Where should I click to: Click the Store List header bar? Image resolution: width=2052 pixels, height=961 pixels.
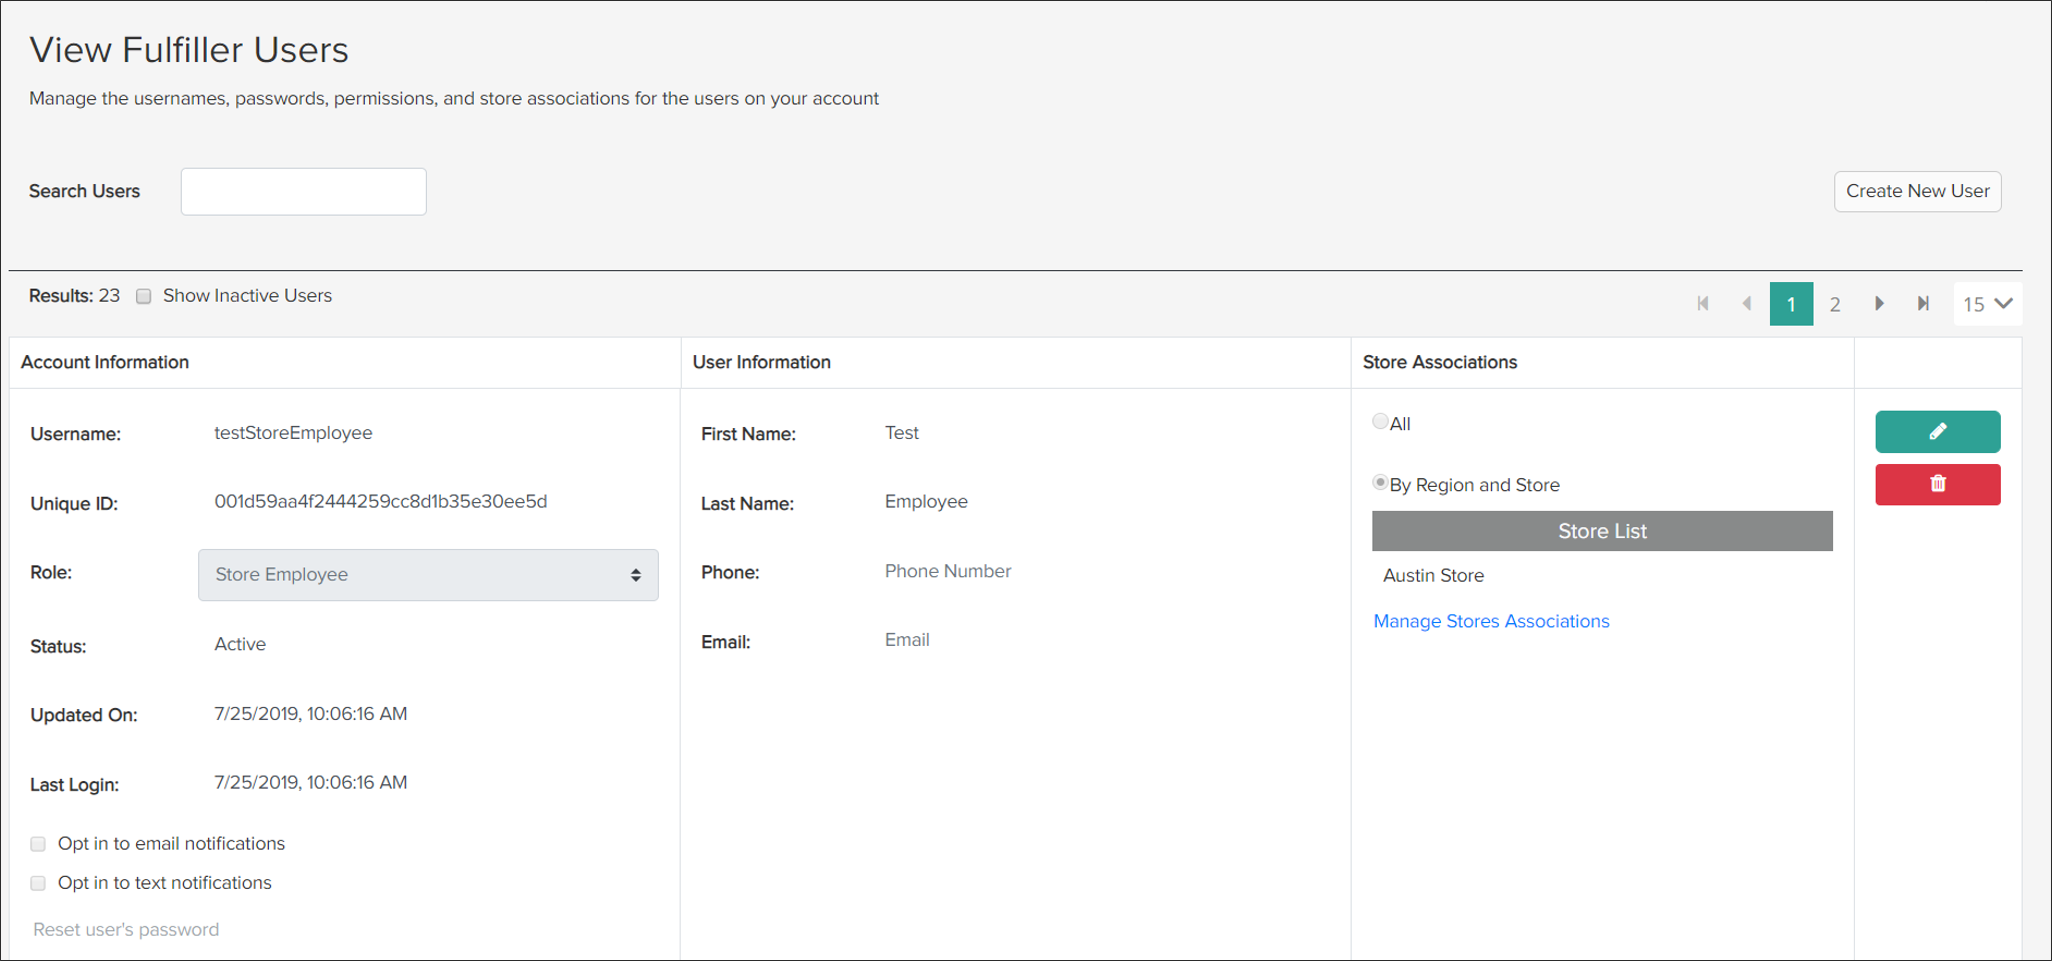[x=1601, y=531]
